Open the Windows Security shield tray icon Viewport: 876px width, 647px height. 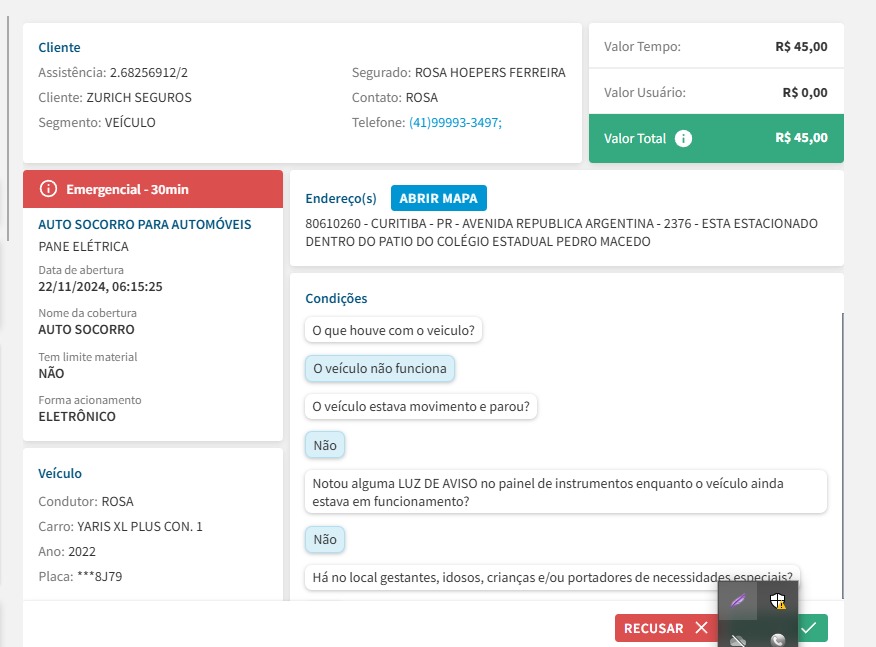pos(777,601)
